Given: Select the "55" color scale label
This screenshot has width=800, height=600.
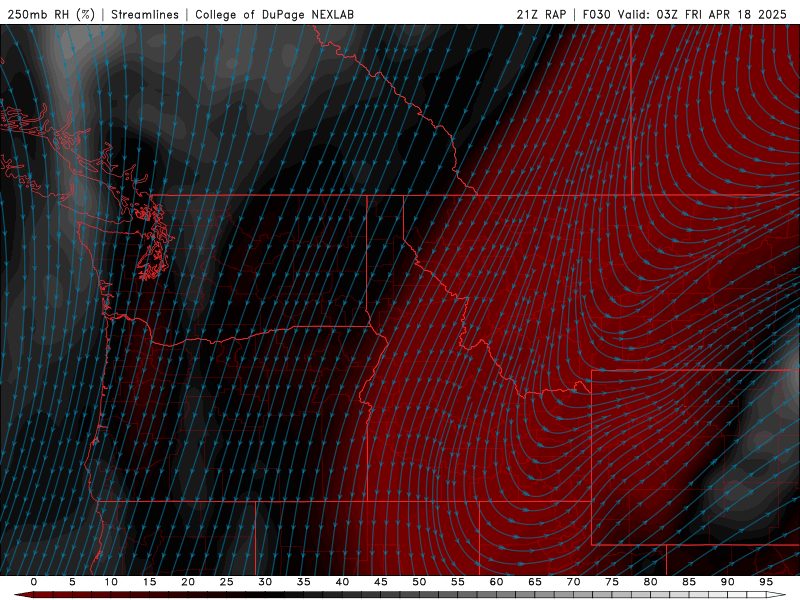Looking at the screenshot, I should tap(458, 582).
